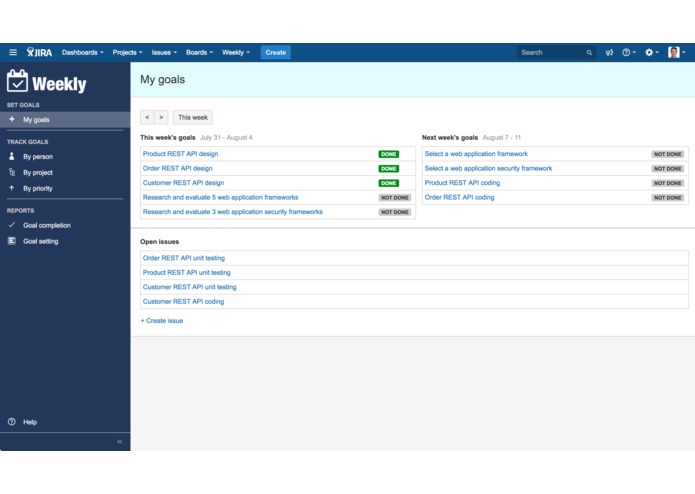This screenshot has height=494, width=695.
Task: Open the Goal setting report
Action: click(x=40, y=241)
